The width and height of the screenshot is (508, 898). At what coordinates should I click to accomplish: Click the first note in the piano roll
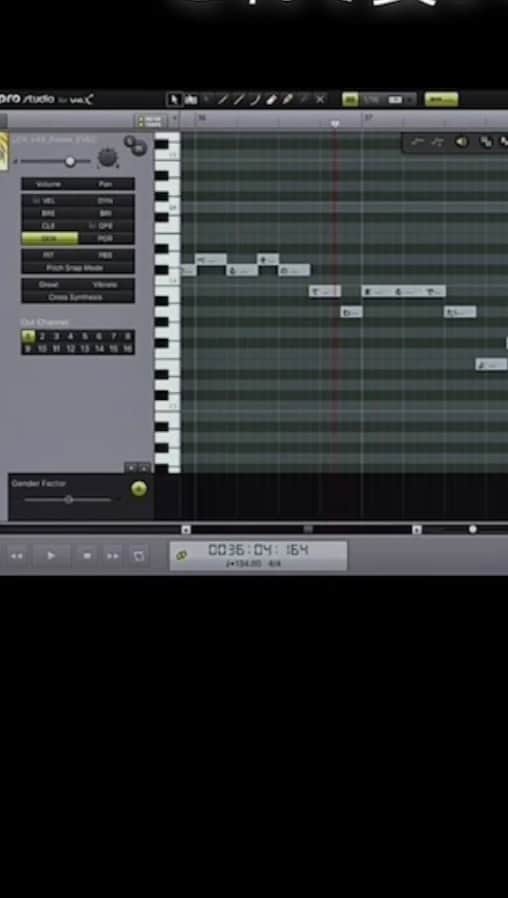click(188, 270)
